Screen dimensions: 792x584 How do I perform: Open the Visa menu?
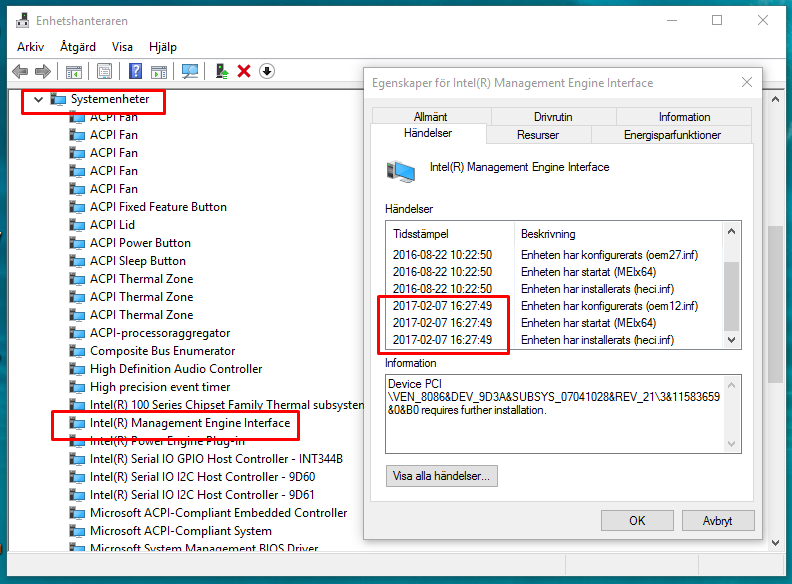pyautogui.click(x=122, y=47)
